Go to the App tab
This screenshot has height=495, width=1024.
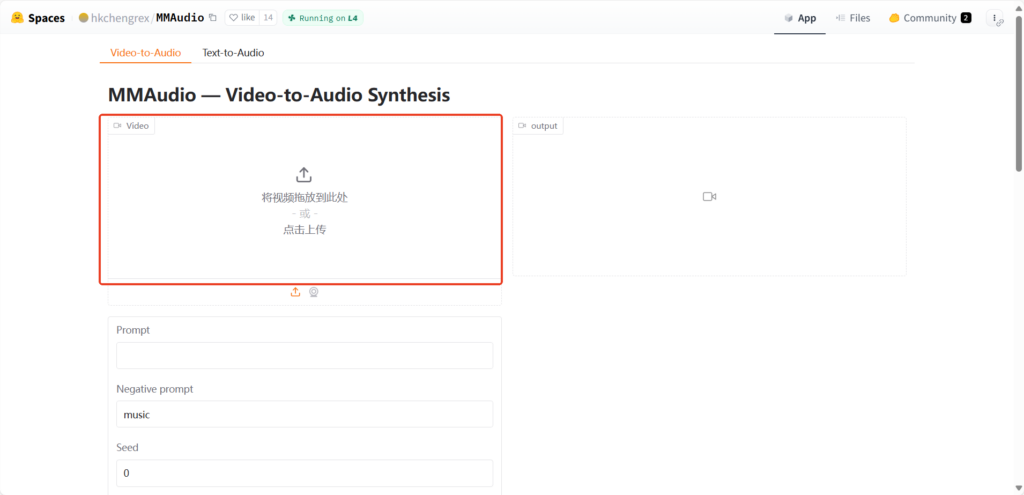[x=799, y=18]
